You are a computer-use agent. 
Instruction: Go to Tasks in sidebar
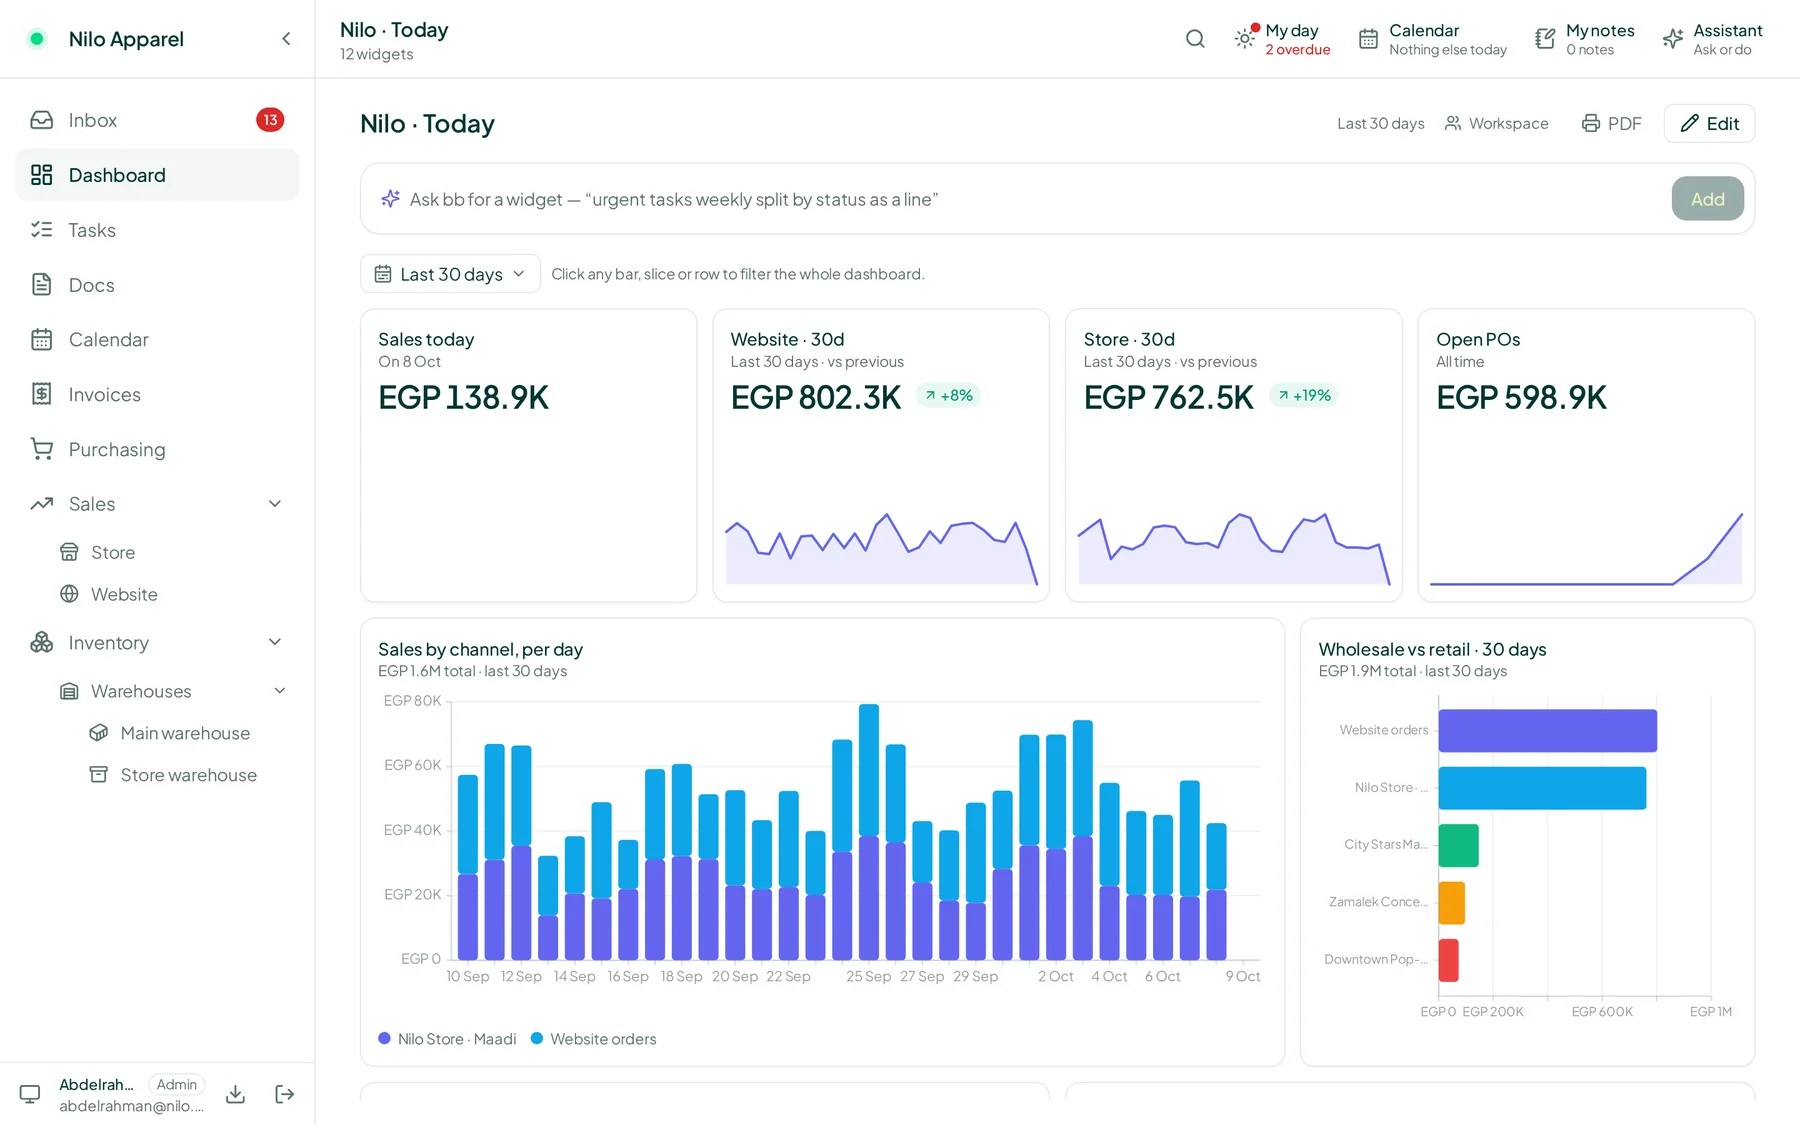pyautogui.click(x=157, y=230)
